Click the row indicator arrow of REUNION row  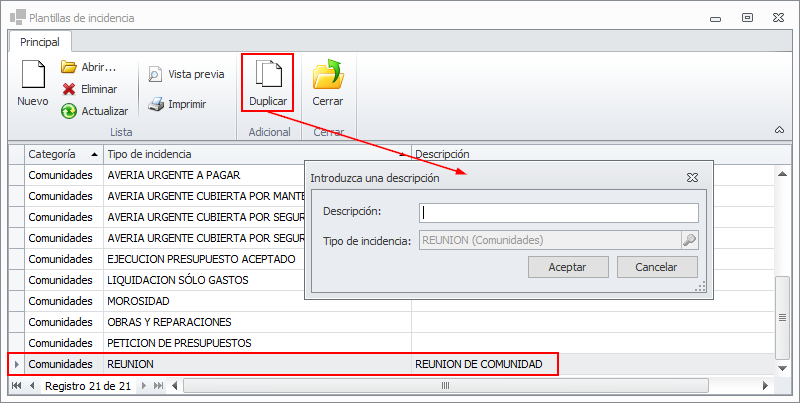point(16,364)
